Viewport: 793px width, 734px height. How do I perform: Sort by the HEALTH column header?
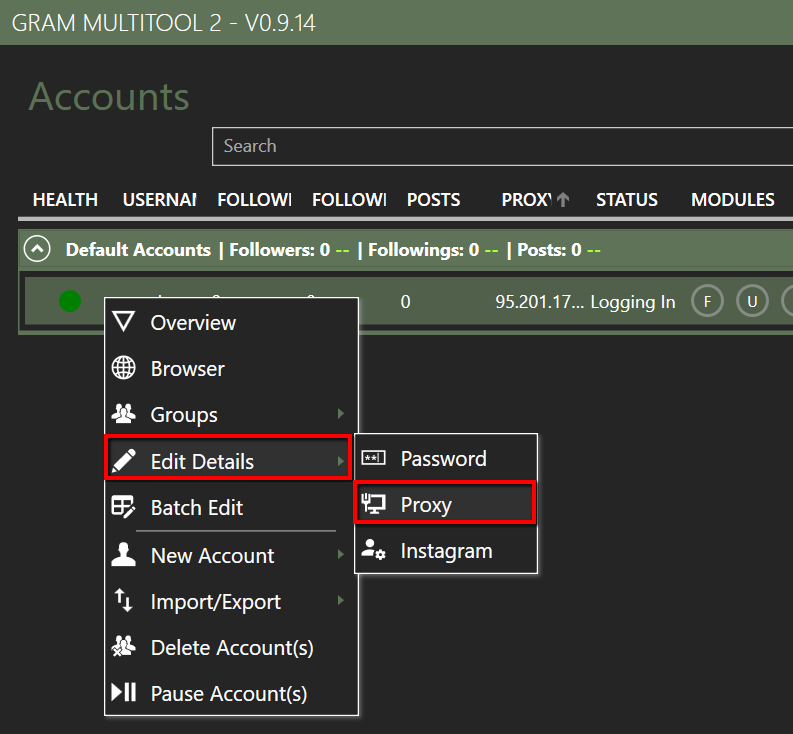(x=65, y=200)
